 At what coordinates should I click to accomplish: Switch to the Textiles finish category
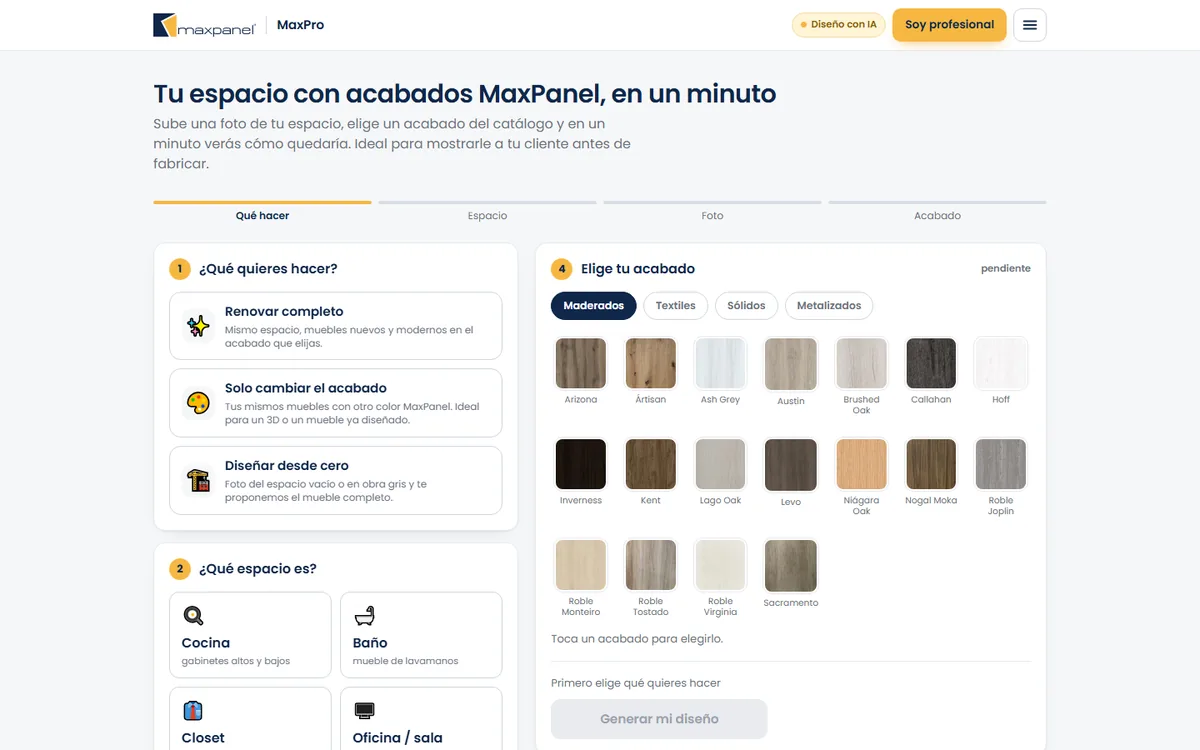676,306
